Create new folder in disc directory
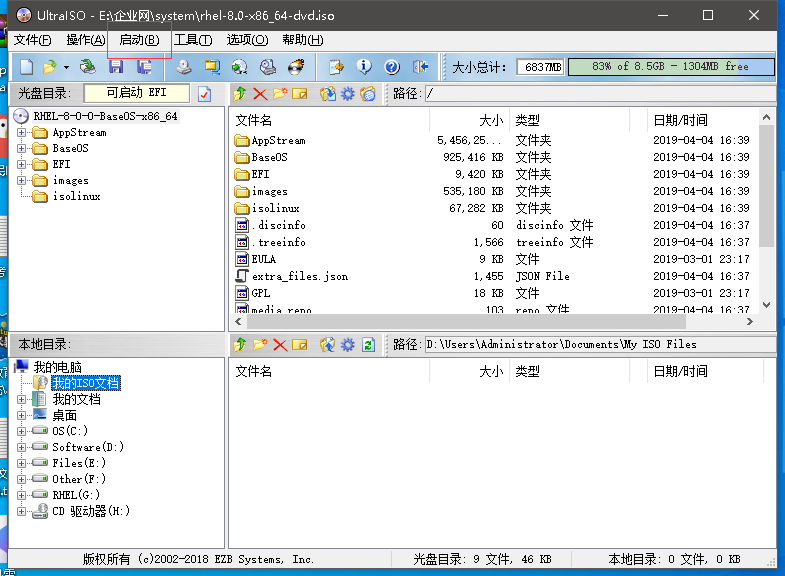785x576 pixels. pos(280,94)
